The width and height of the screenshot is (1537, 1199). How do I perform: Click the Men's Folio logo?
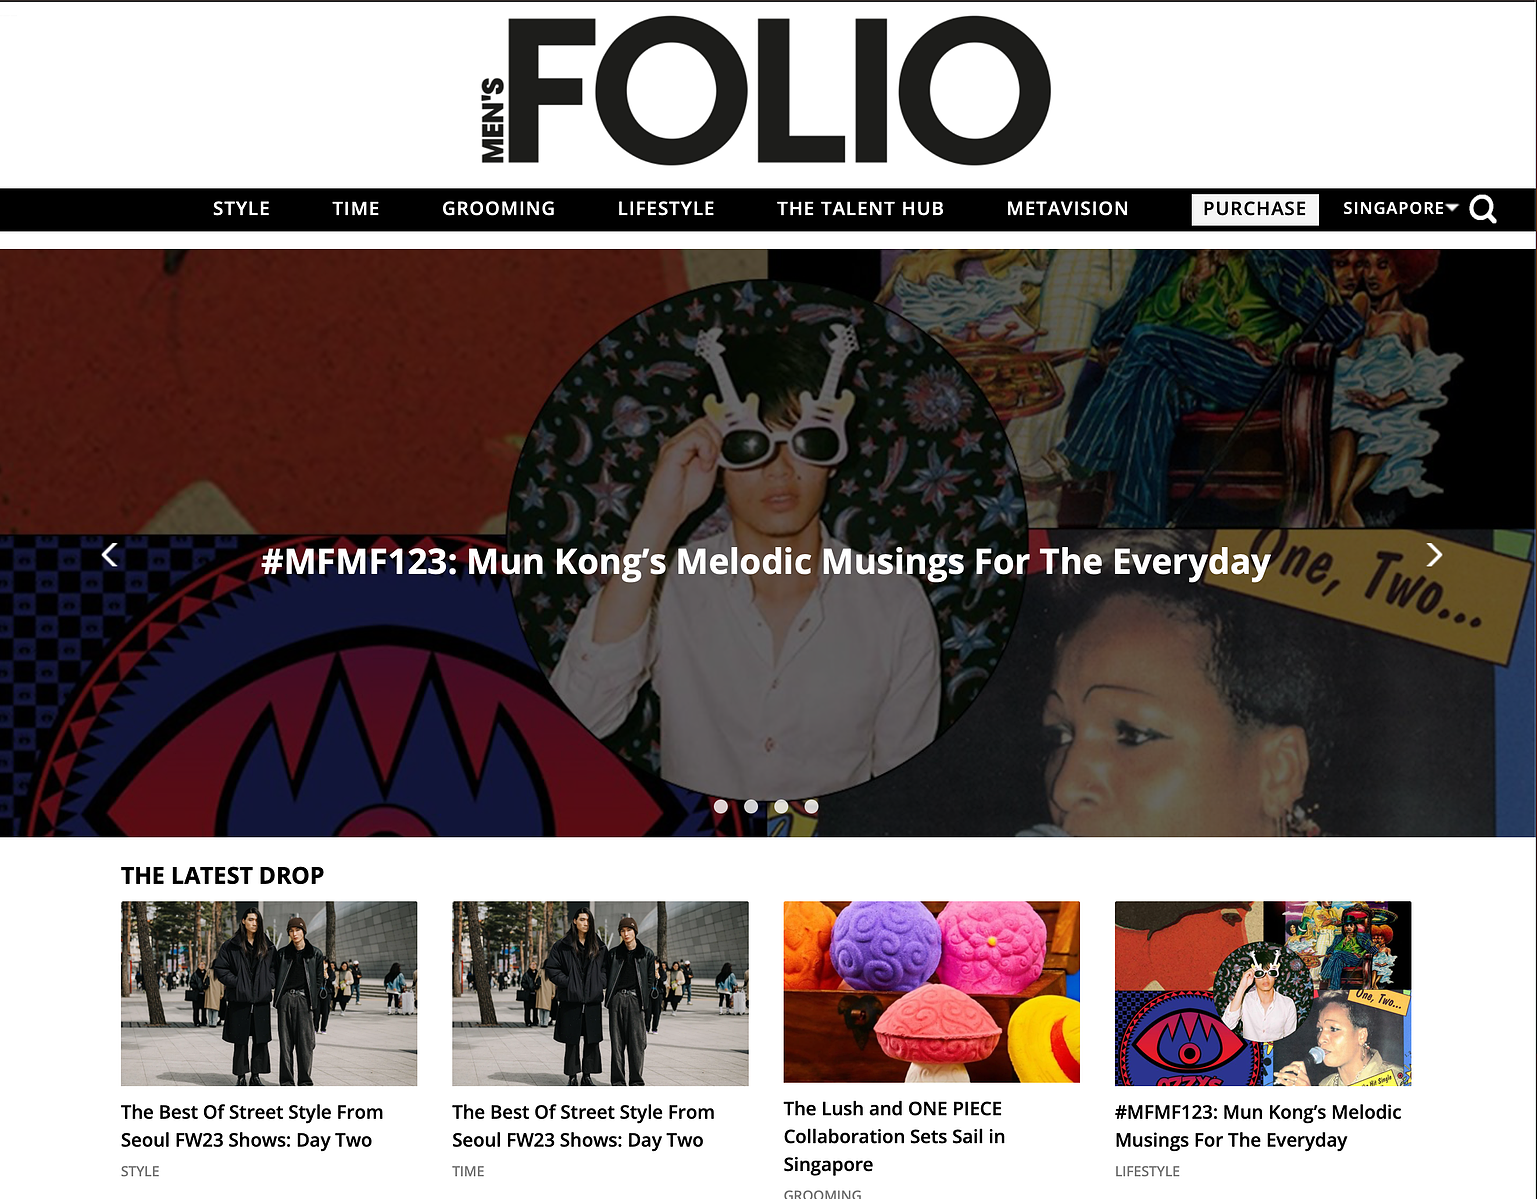[765, 90]
